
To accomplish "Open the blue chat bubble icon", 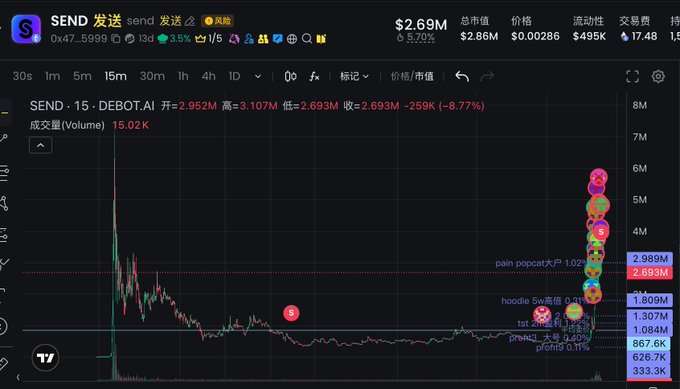I will [x=278, y=39].
